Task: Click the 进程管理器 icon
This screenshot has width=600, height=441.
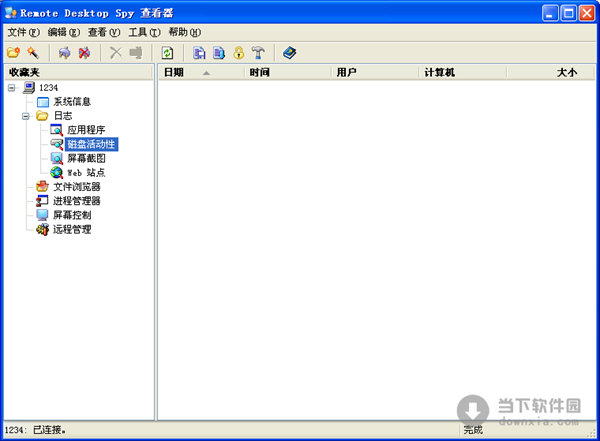Action: tap(42, 201)
